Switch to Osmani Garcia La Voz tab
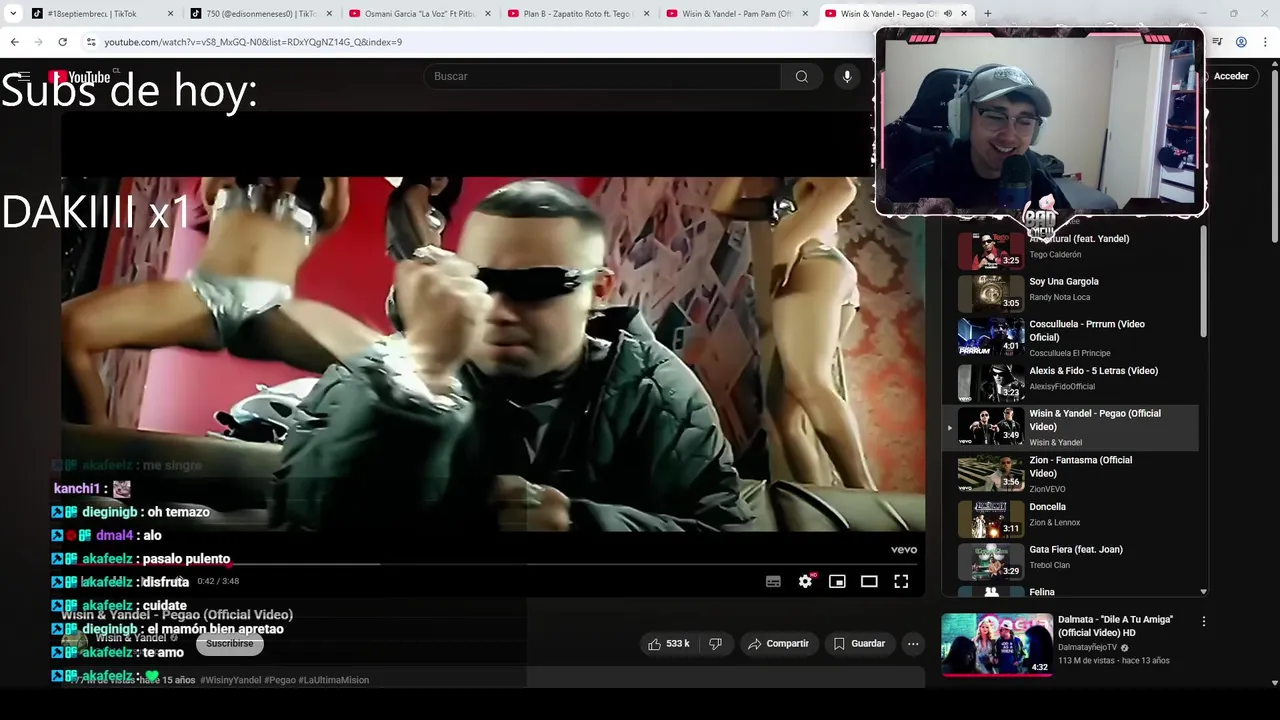 point(420,14)
